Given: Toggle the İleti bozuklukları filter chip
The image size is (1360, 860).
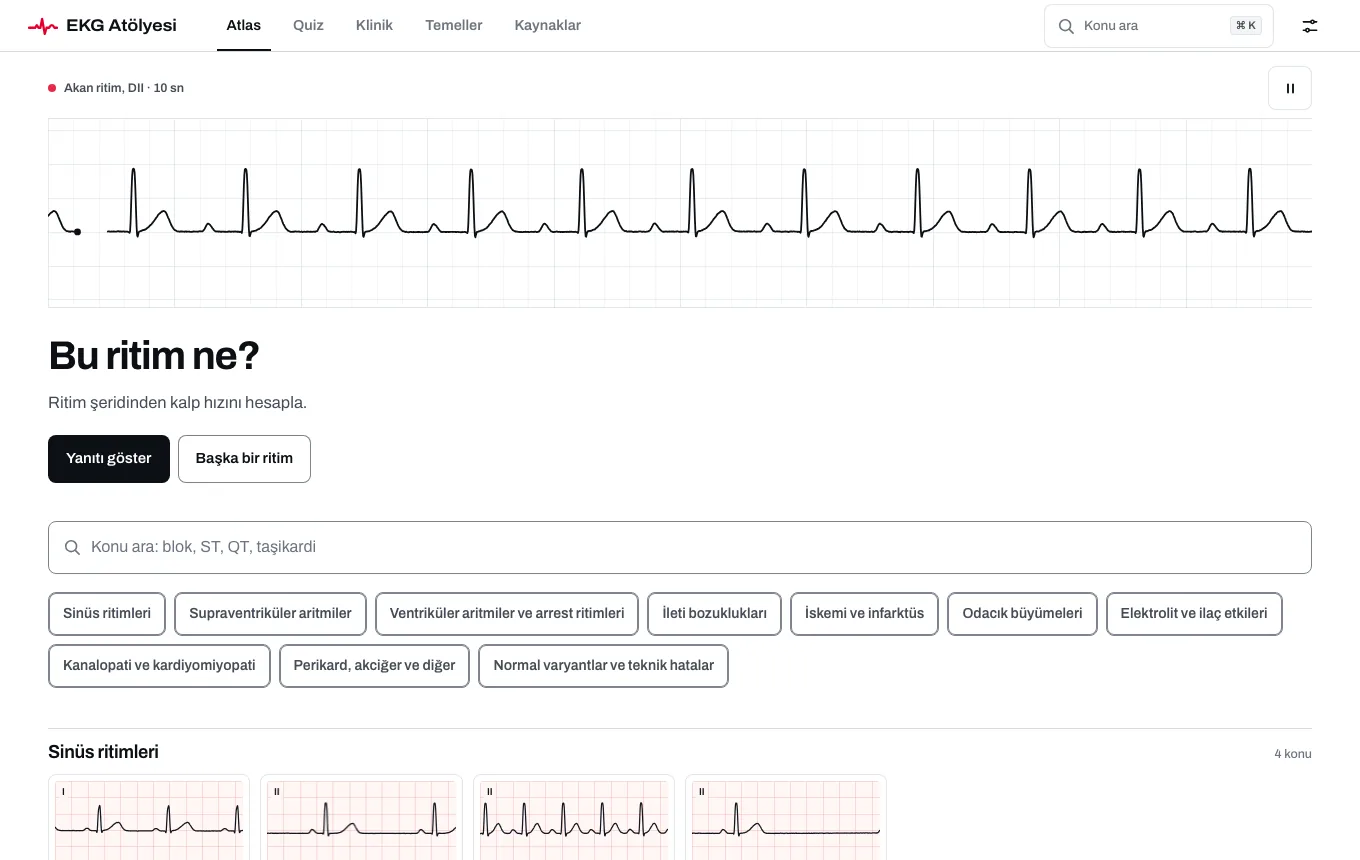Looking at the screenshot, I should click(x=714, y=614).
